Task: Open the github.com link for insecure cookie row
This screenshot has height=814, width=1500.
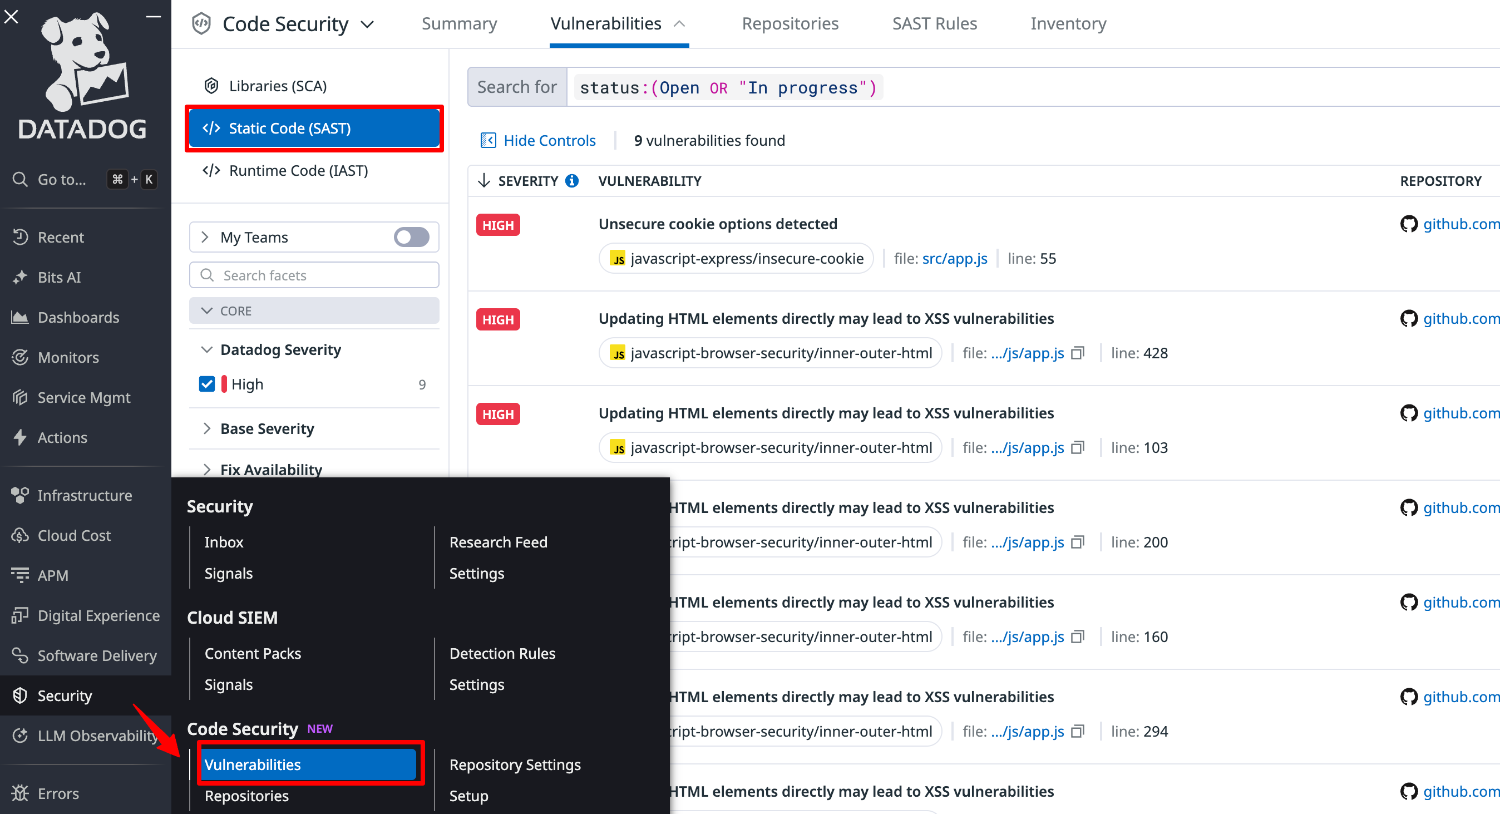Action: (1461, 224)
